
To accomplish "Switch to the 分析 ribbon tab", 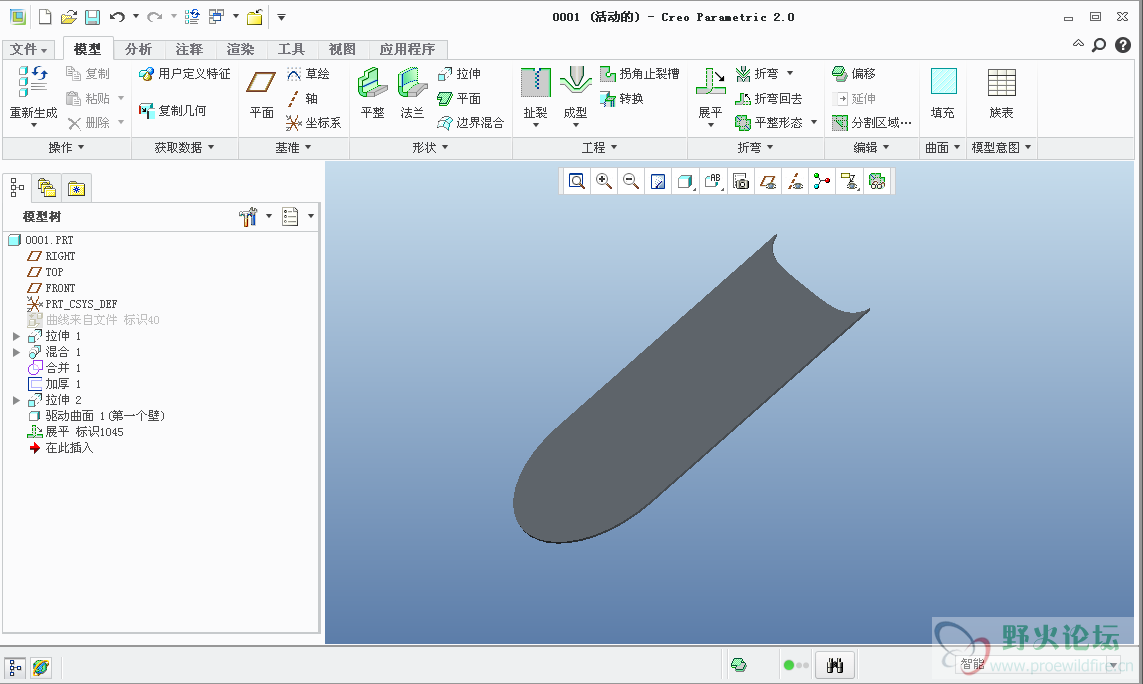I will point(139,49).
